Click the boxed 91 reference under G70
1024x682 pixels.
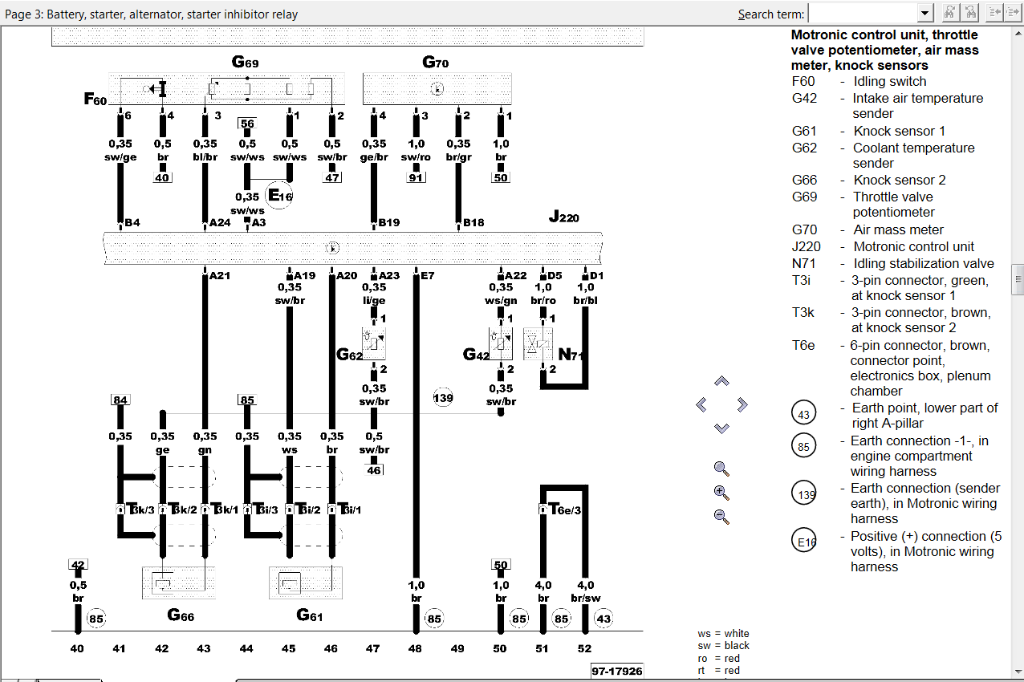click(415, 178)
